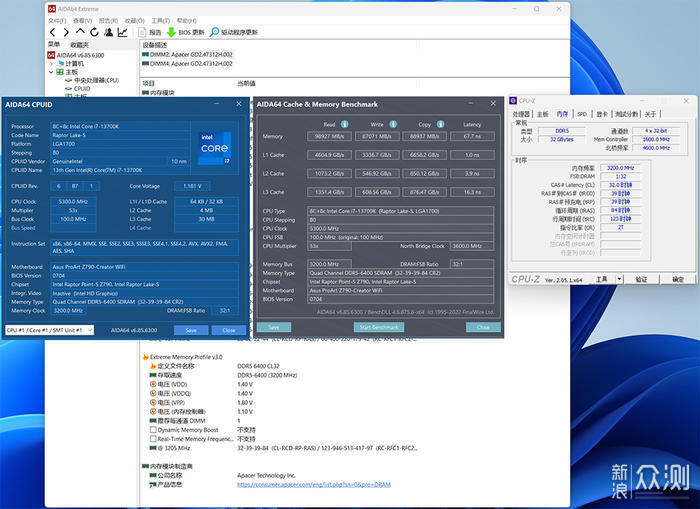Viewport: 700px width, 509px height.
Task: Open the 帮助(H) menu
Action: 186,21
